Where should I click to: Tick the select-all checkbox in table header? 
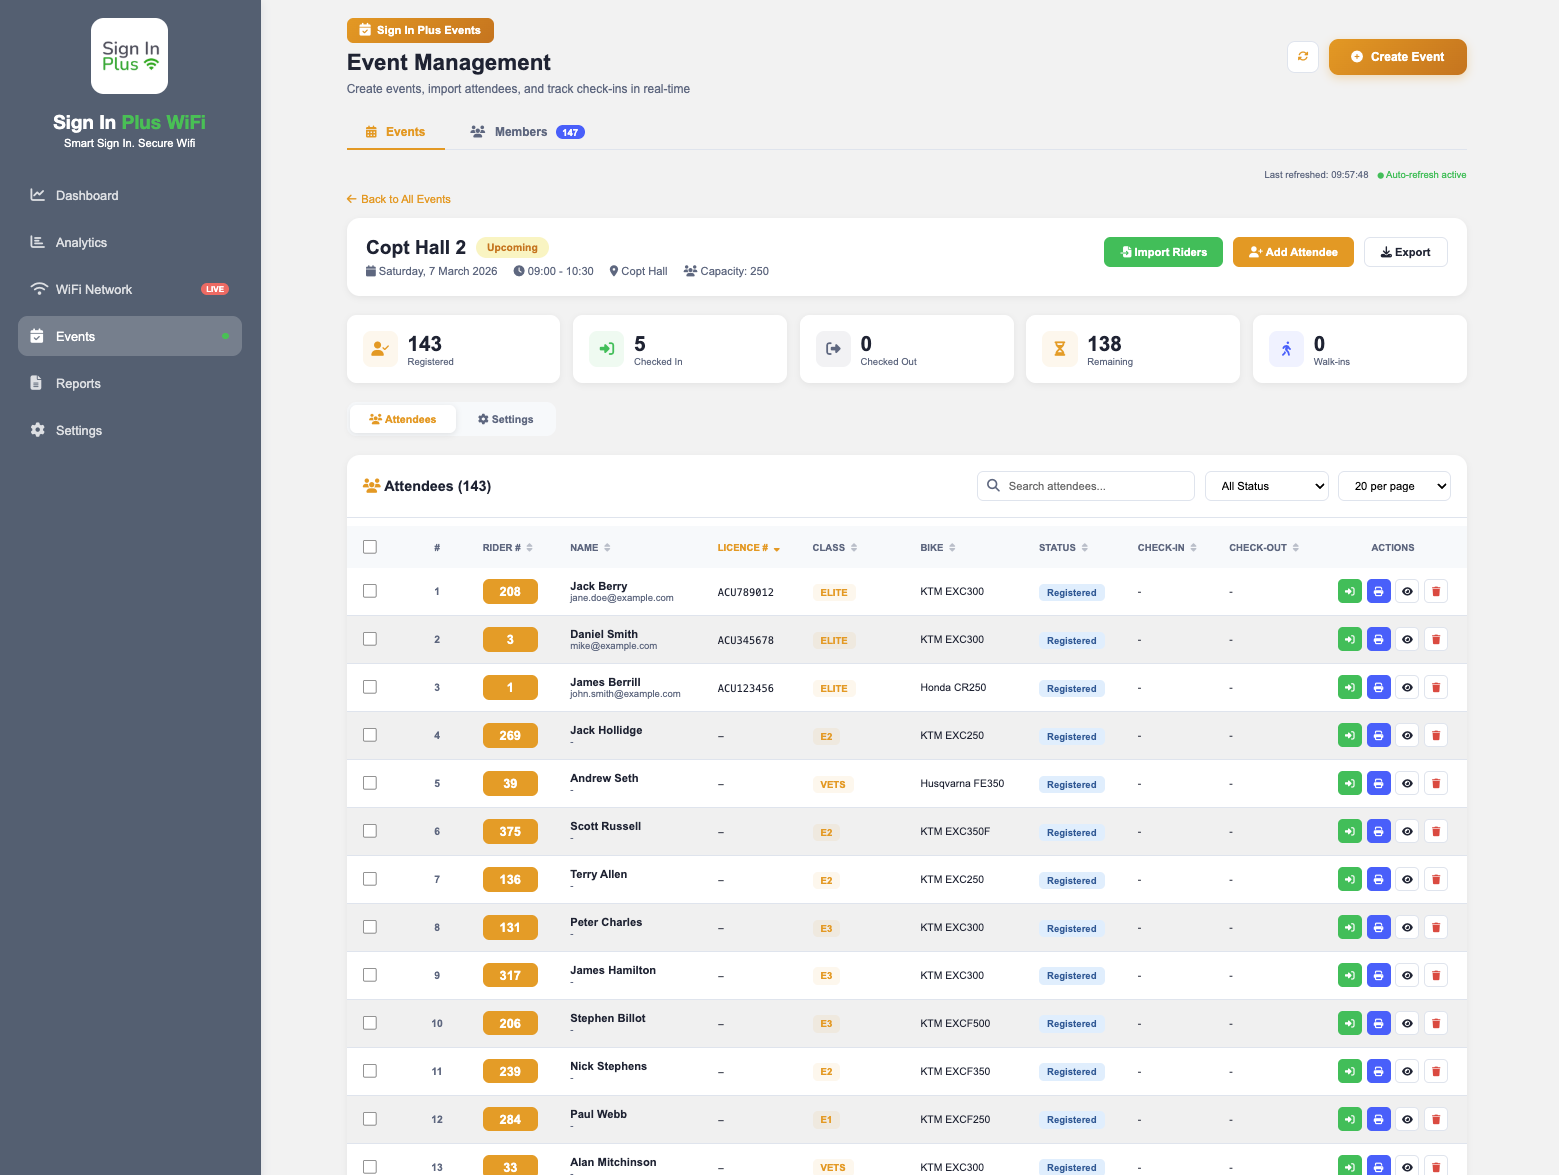[x=370, y=547]
